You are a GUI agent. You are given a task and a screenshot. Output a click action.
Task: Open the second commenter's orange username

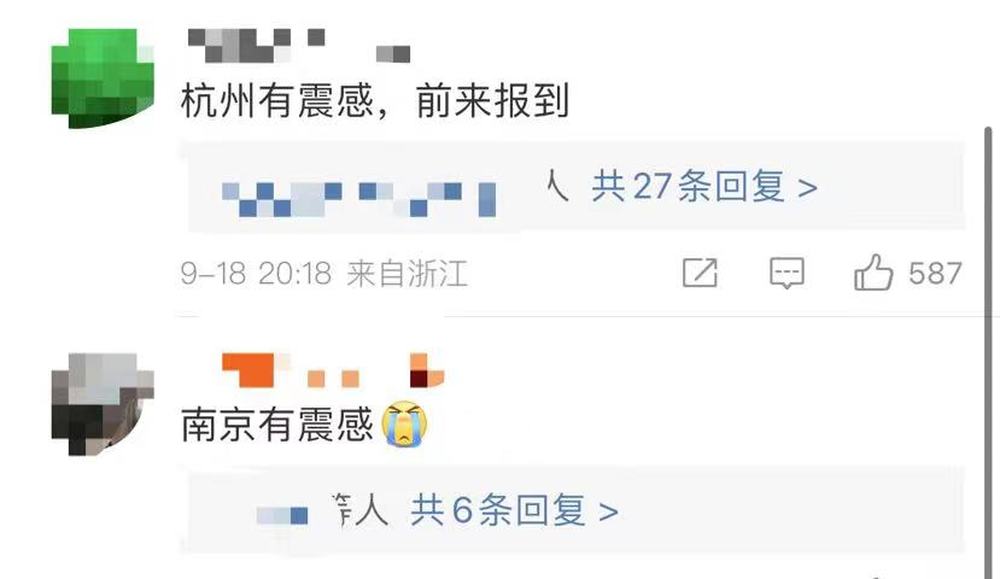click(x=332, y=370)
